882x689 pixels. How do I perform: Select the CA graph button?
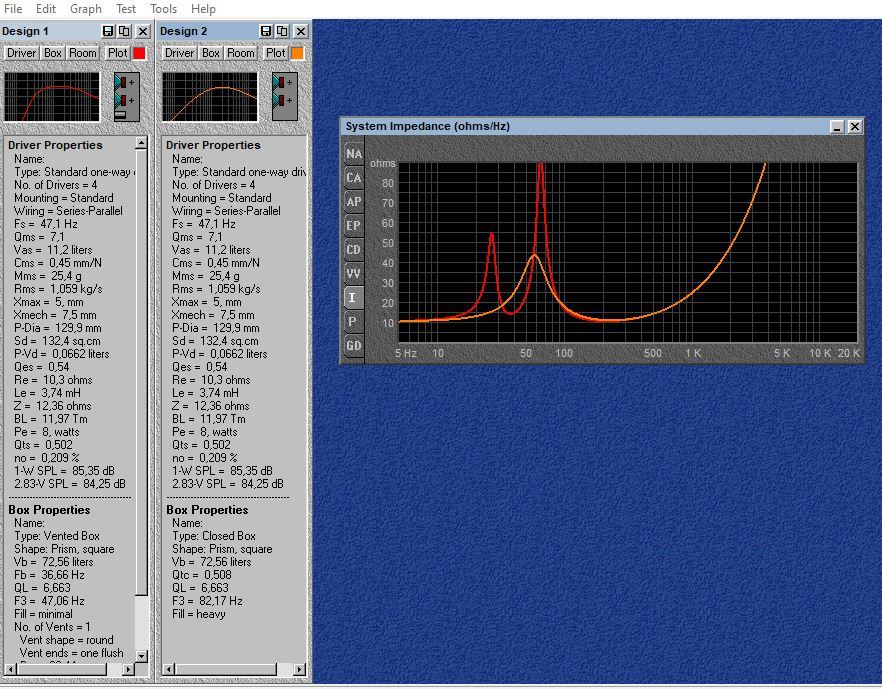353,178
